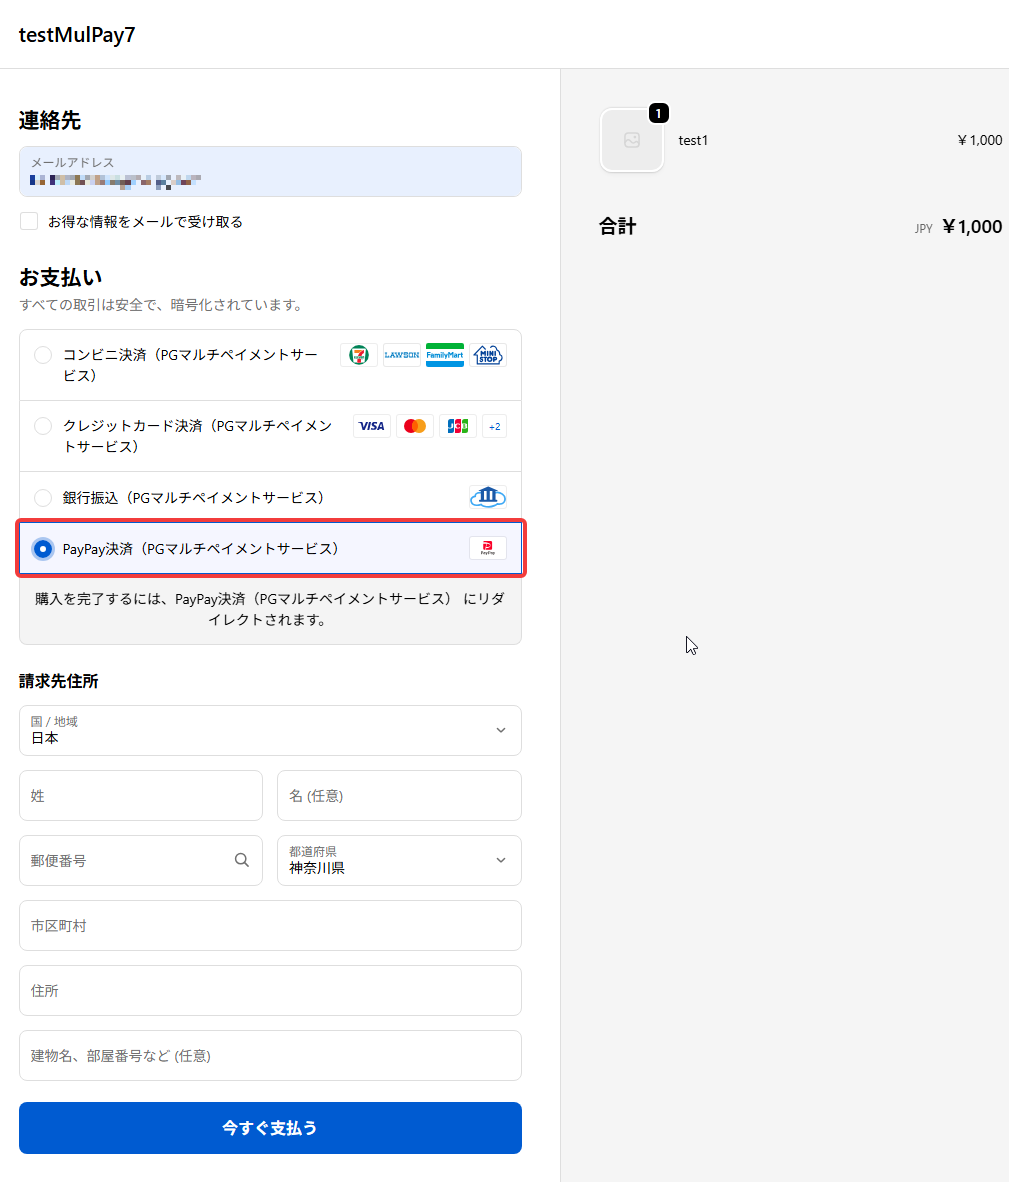Click the Mastercard icon
This screenshot has height=1182, width=1009.
414,426
